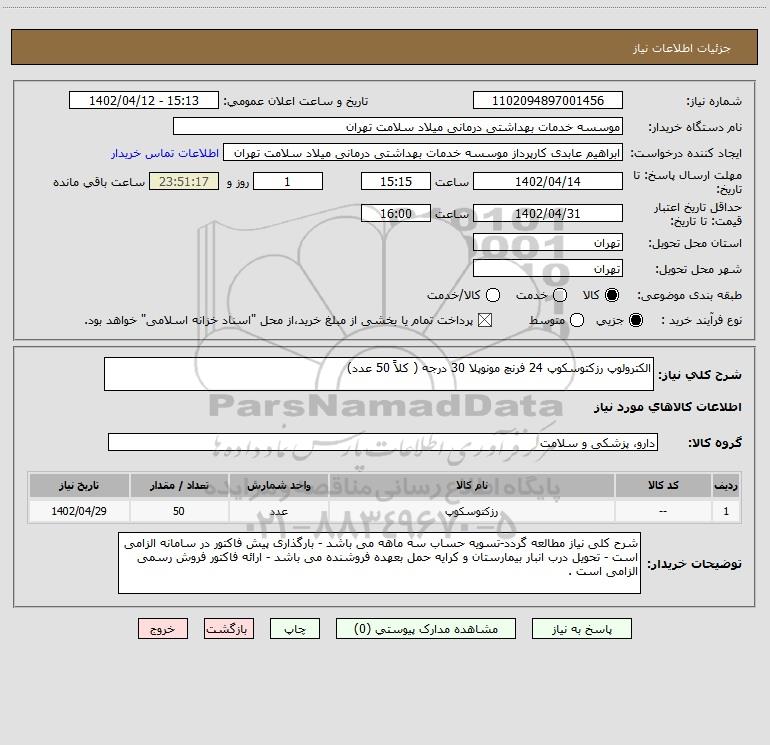Click the چاپ print button
Image resolution: width=770 pixels, height=745 pixels.
tap(295, 629)
